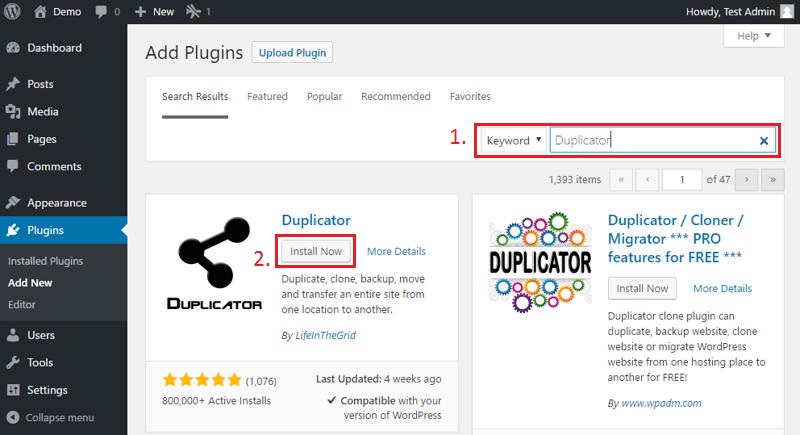Click the Add Plugins page heading

194,53
